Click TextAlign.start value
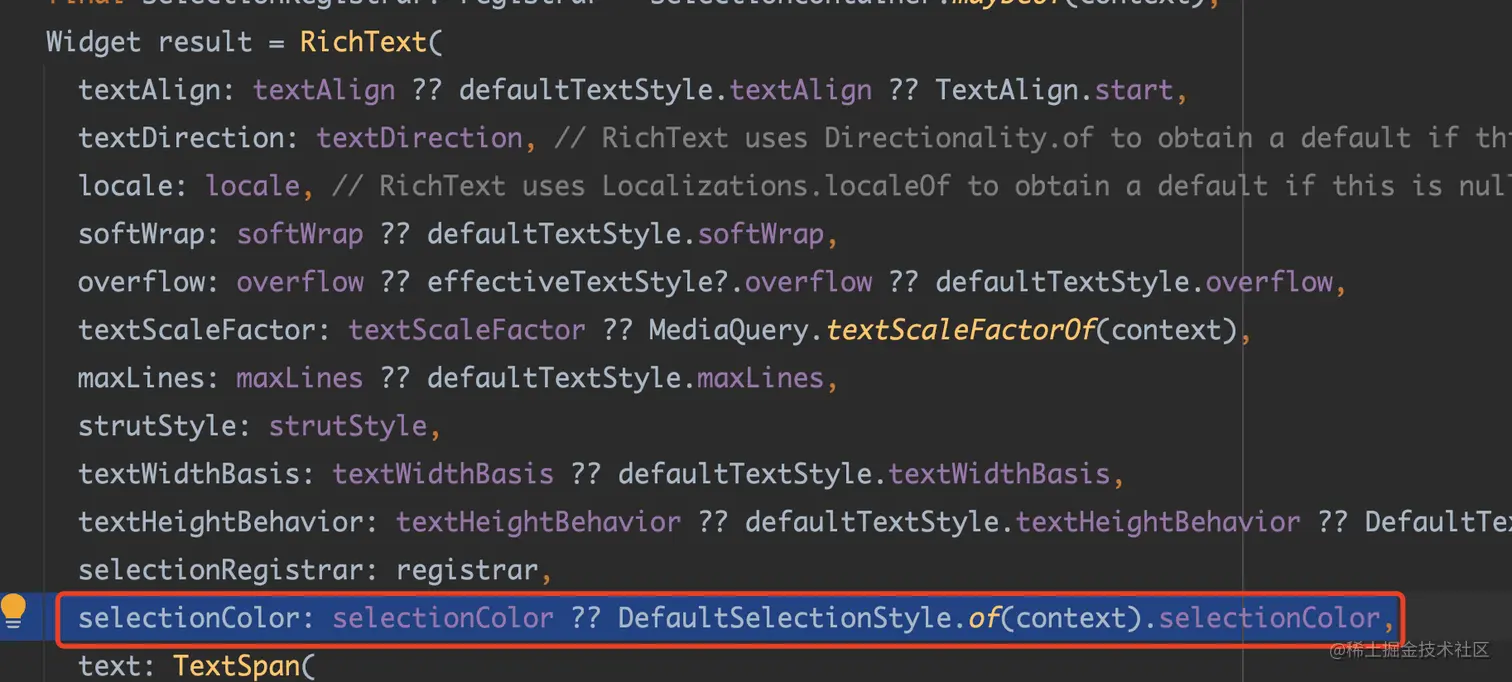1512x682 pixels. point(1053,90)
